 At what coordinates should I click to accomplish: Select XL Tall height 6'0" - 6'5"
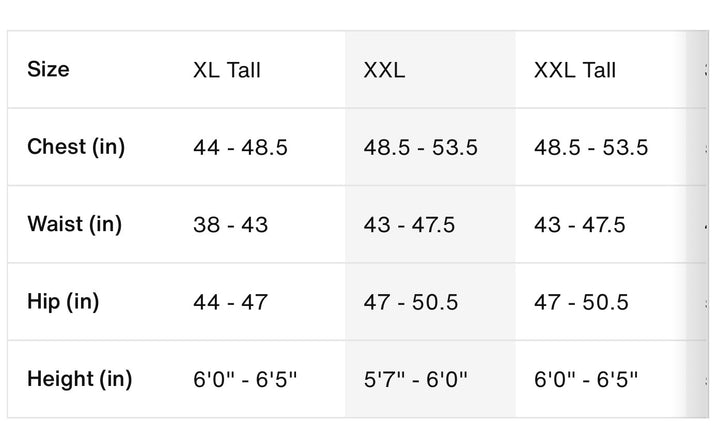pyautogui.click(x=245, y=380)
